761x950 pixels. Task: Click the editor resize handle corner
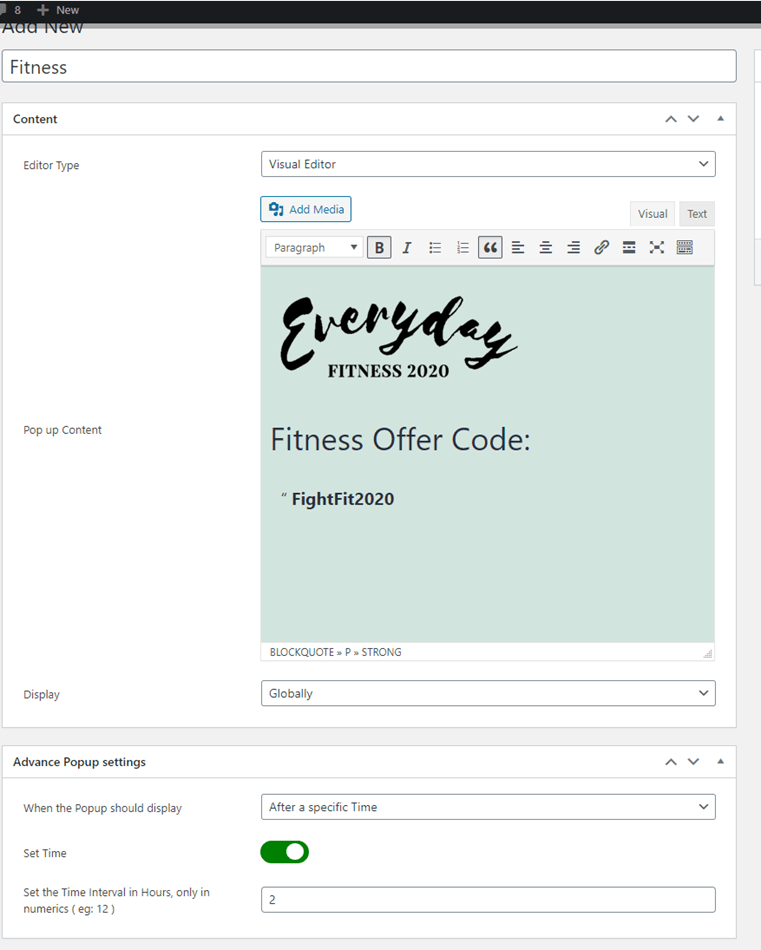(x=708, y=654)
